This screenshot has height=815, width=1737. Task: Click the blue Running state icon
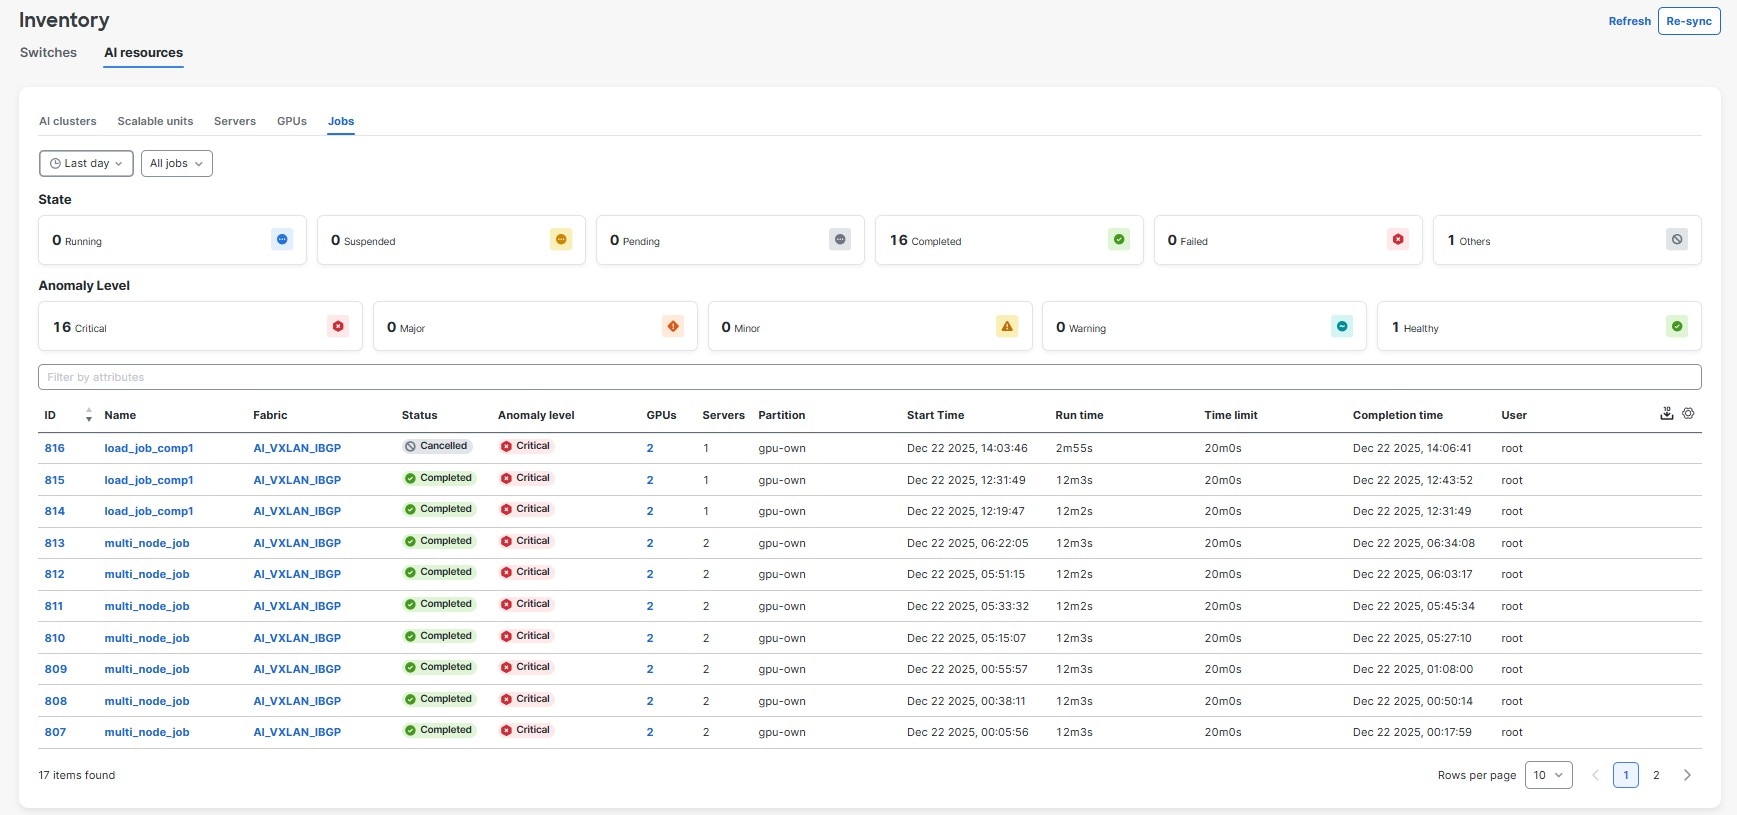pyautogui.click(x=282, y=240)
